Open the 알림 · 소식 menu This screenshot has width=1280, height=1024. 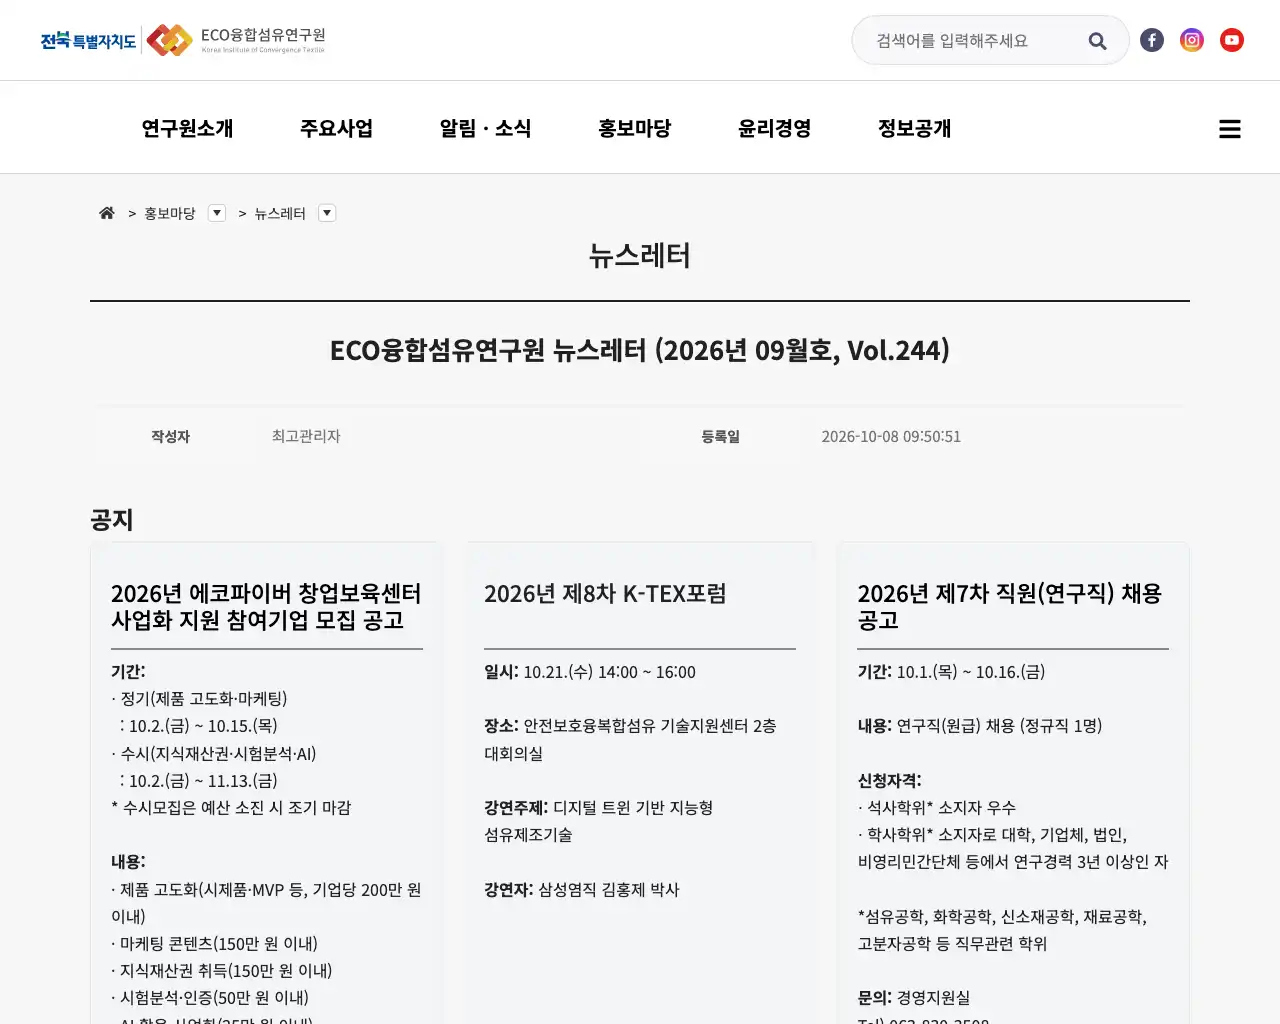click(485, 128)
